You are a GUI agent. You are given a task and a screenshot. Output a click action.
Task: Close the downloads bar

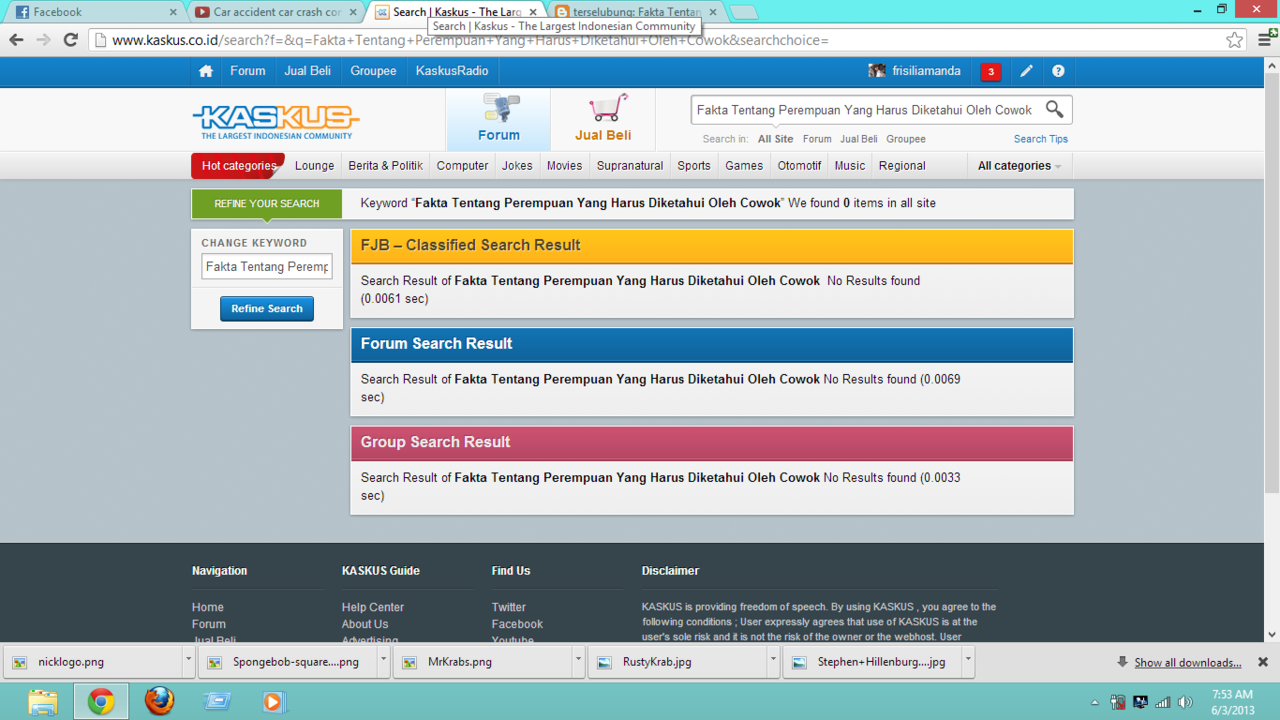click(1263, 662)
